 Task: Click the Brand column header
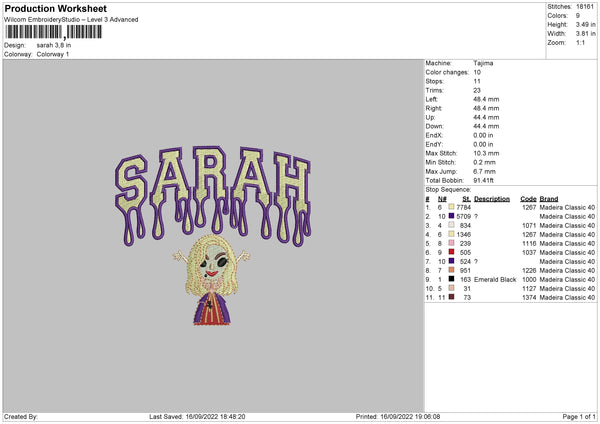pyautogui.click(x=549, y=199)
